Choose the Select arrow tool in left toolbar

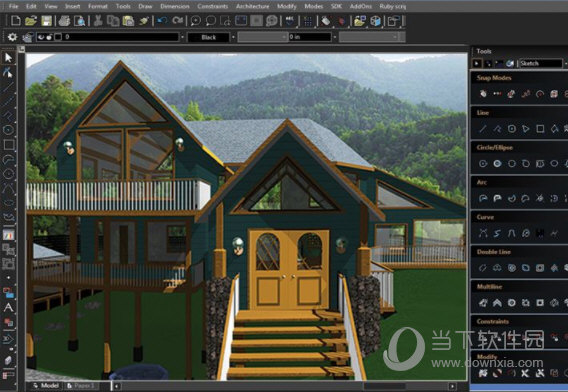(8, 58)
